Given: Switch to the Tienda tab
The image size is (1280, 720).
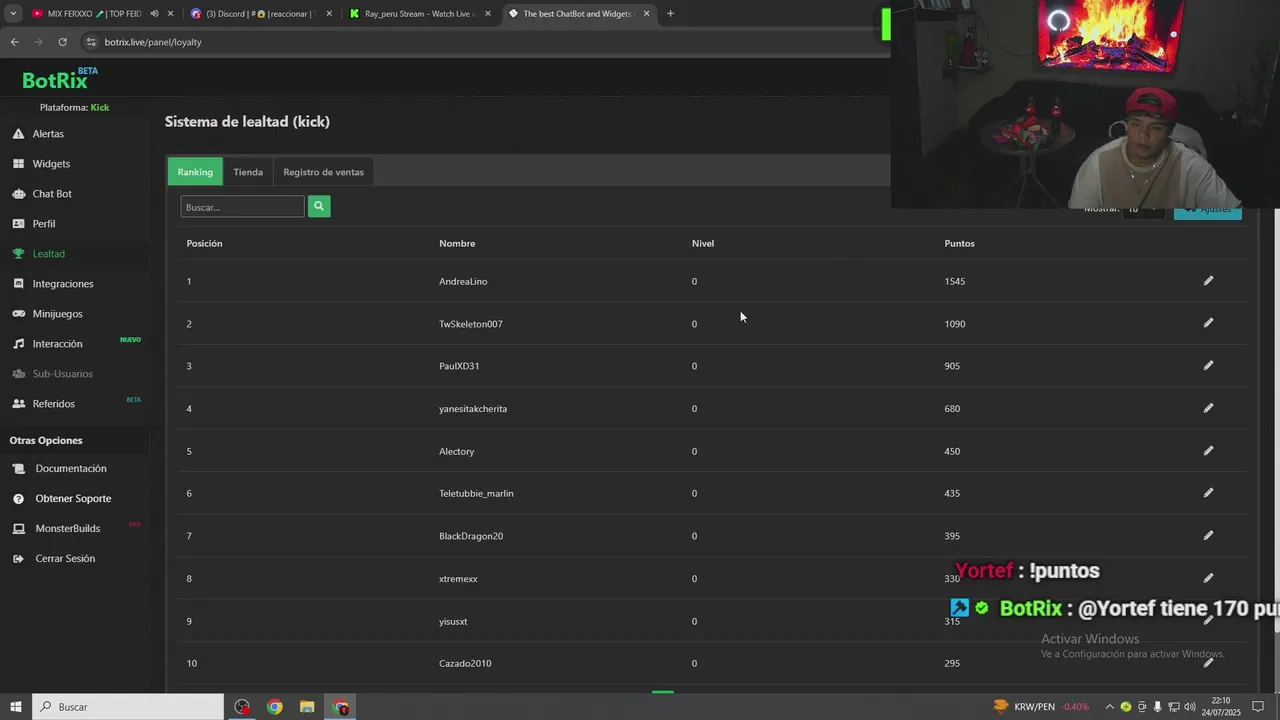Looking at the screenshot, I should [248, 172].
